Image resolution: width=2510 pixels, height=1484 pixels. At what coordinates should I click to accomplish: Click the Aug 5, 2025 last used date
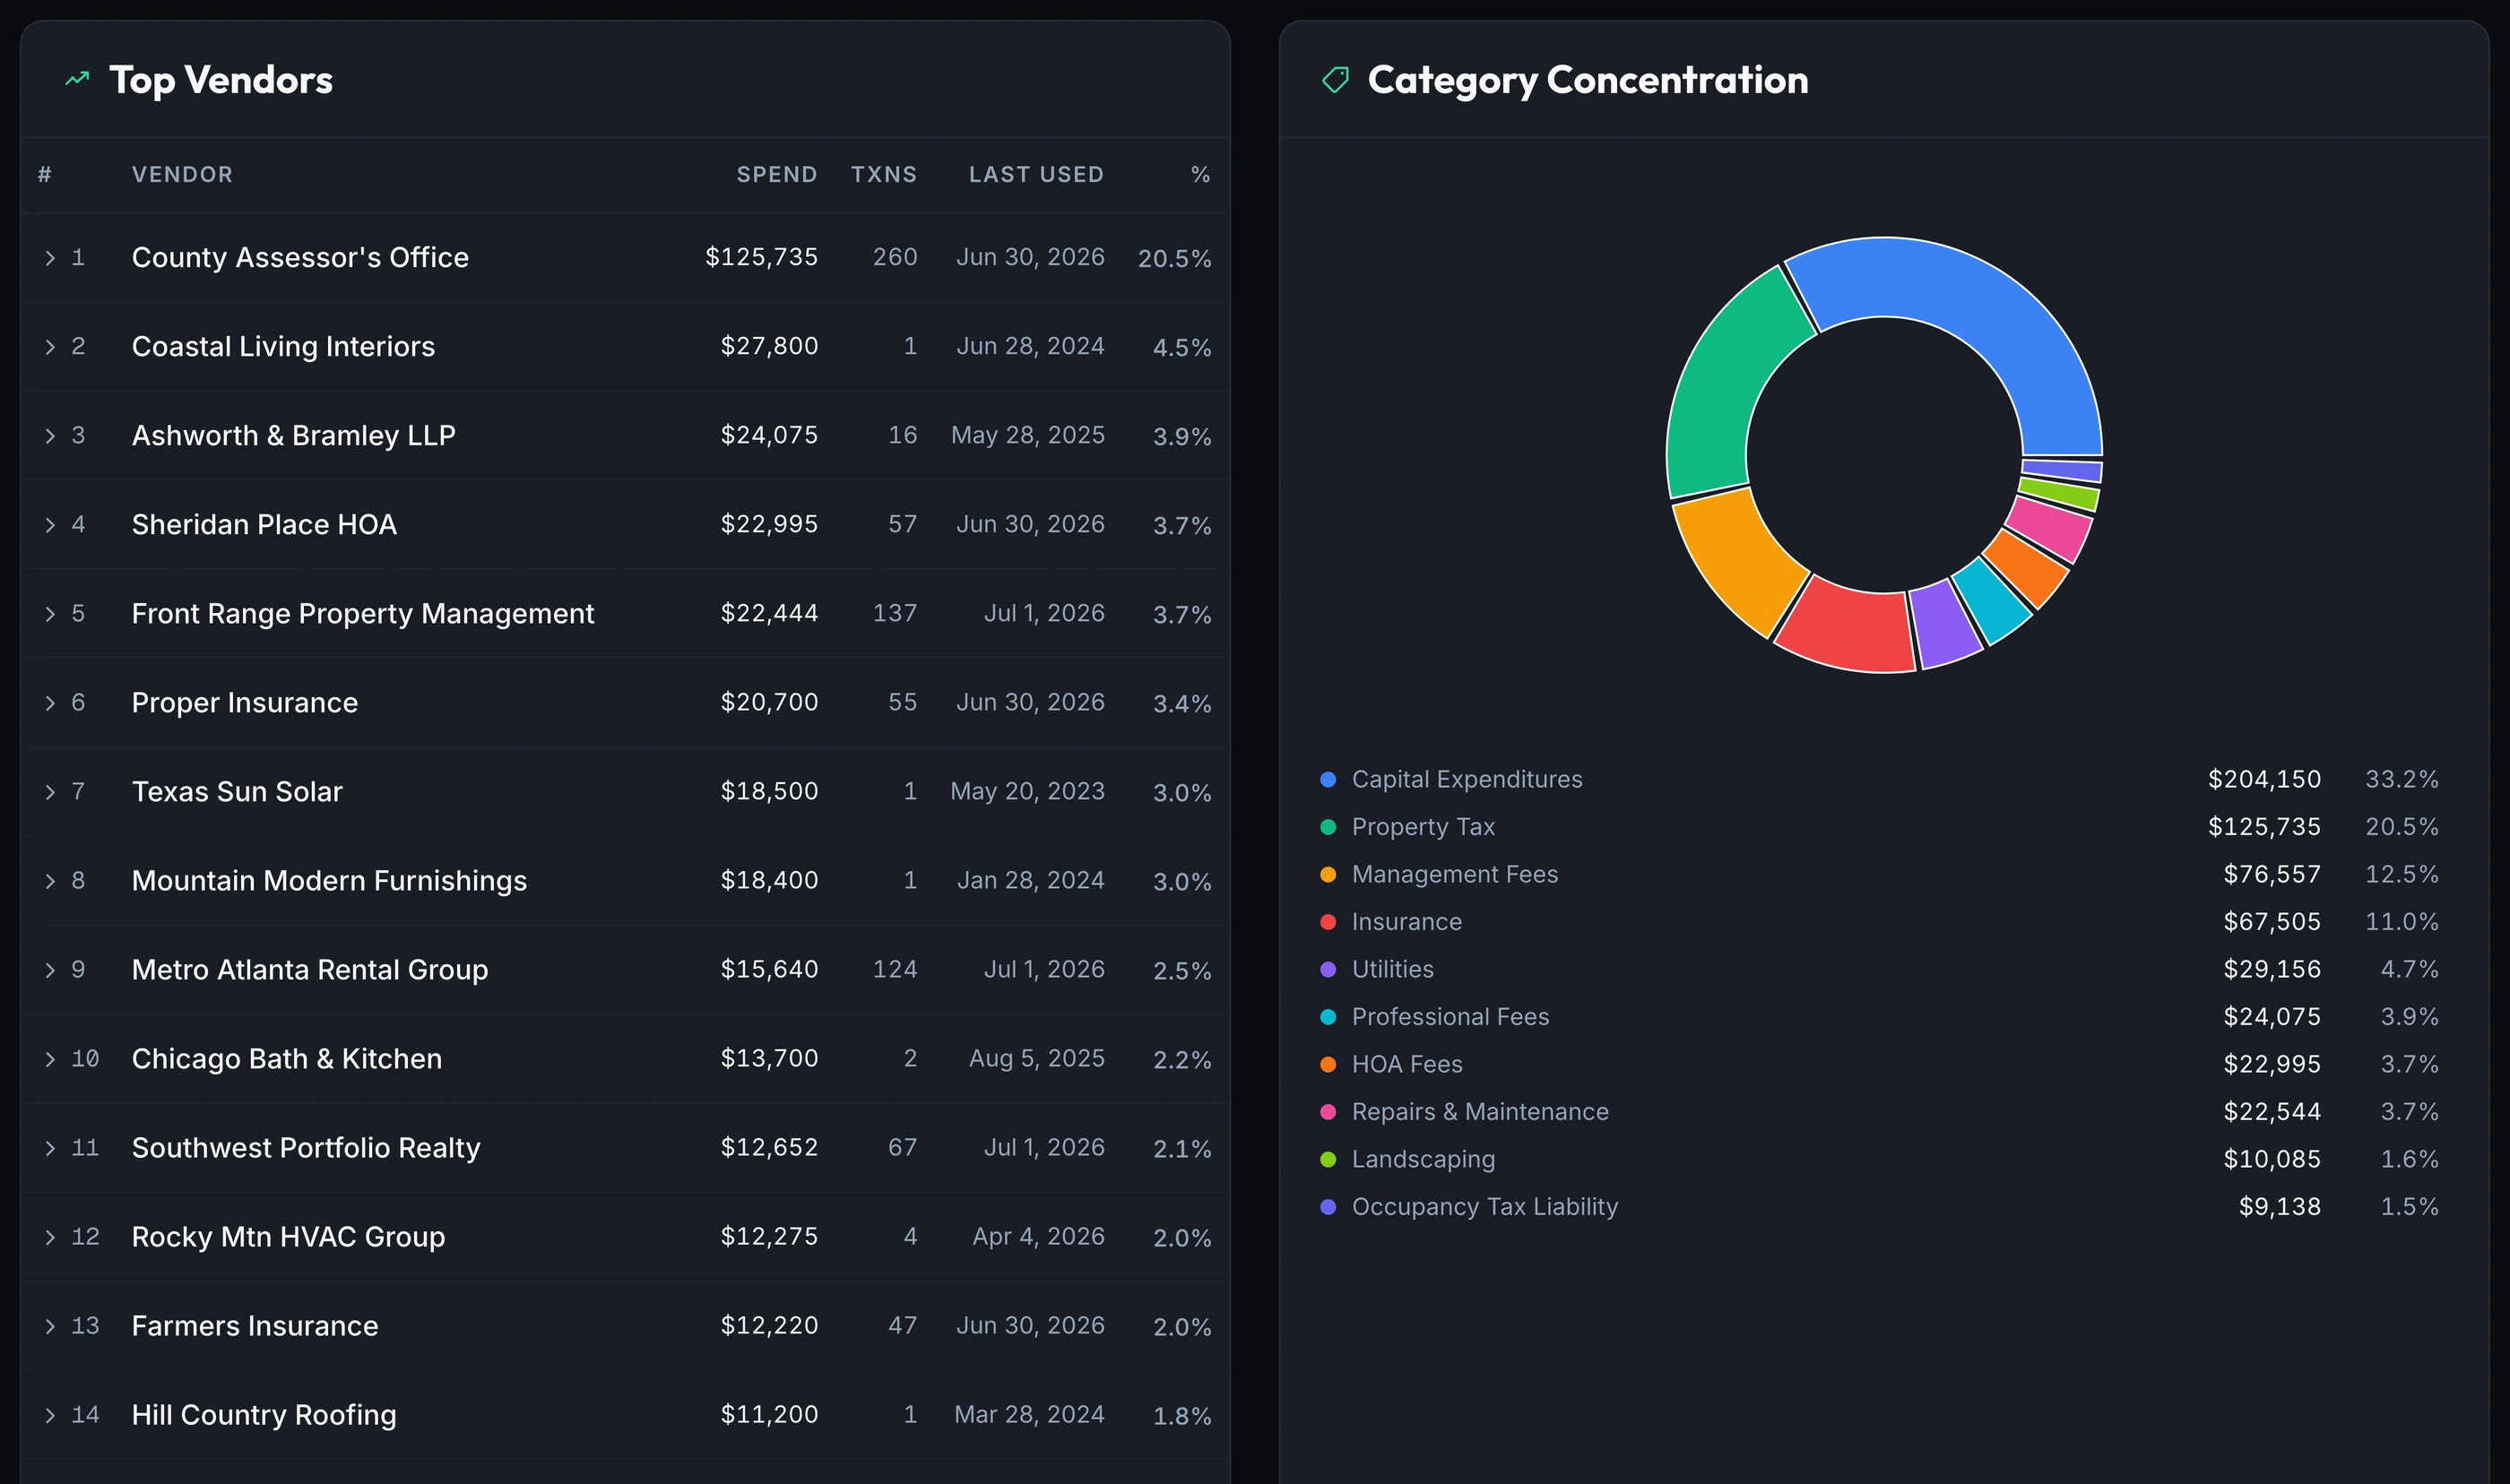pyautogui.click(x=1037, y=1059)
